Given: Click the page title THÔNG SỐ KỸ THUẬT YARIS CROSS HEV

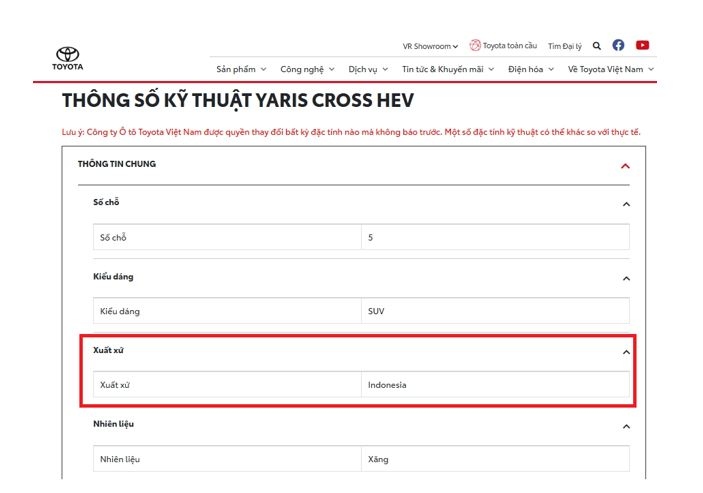Looking at the screenshot, I should pos(238,100).
